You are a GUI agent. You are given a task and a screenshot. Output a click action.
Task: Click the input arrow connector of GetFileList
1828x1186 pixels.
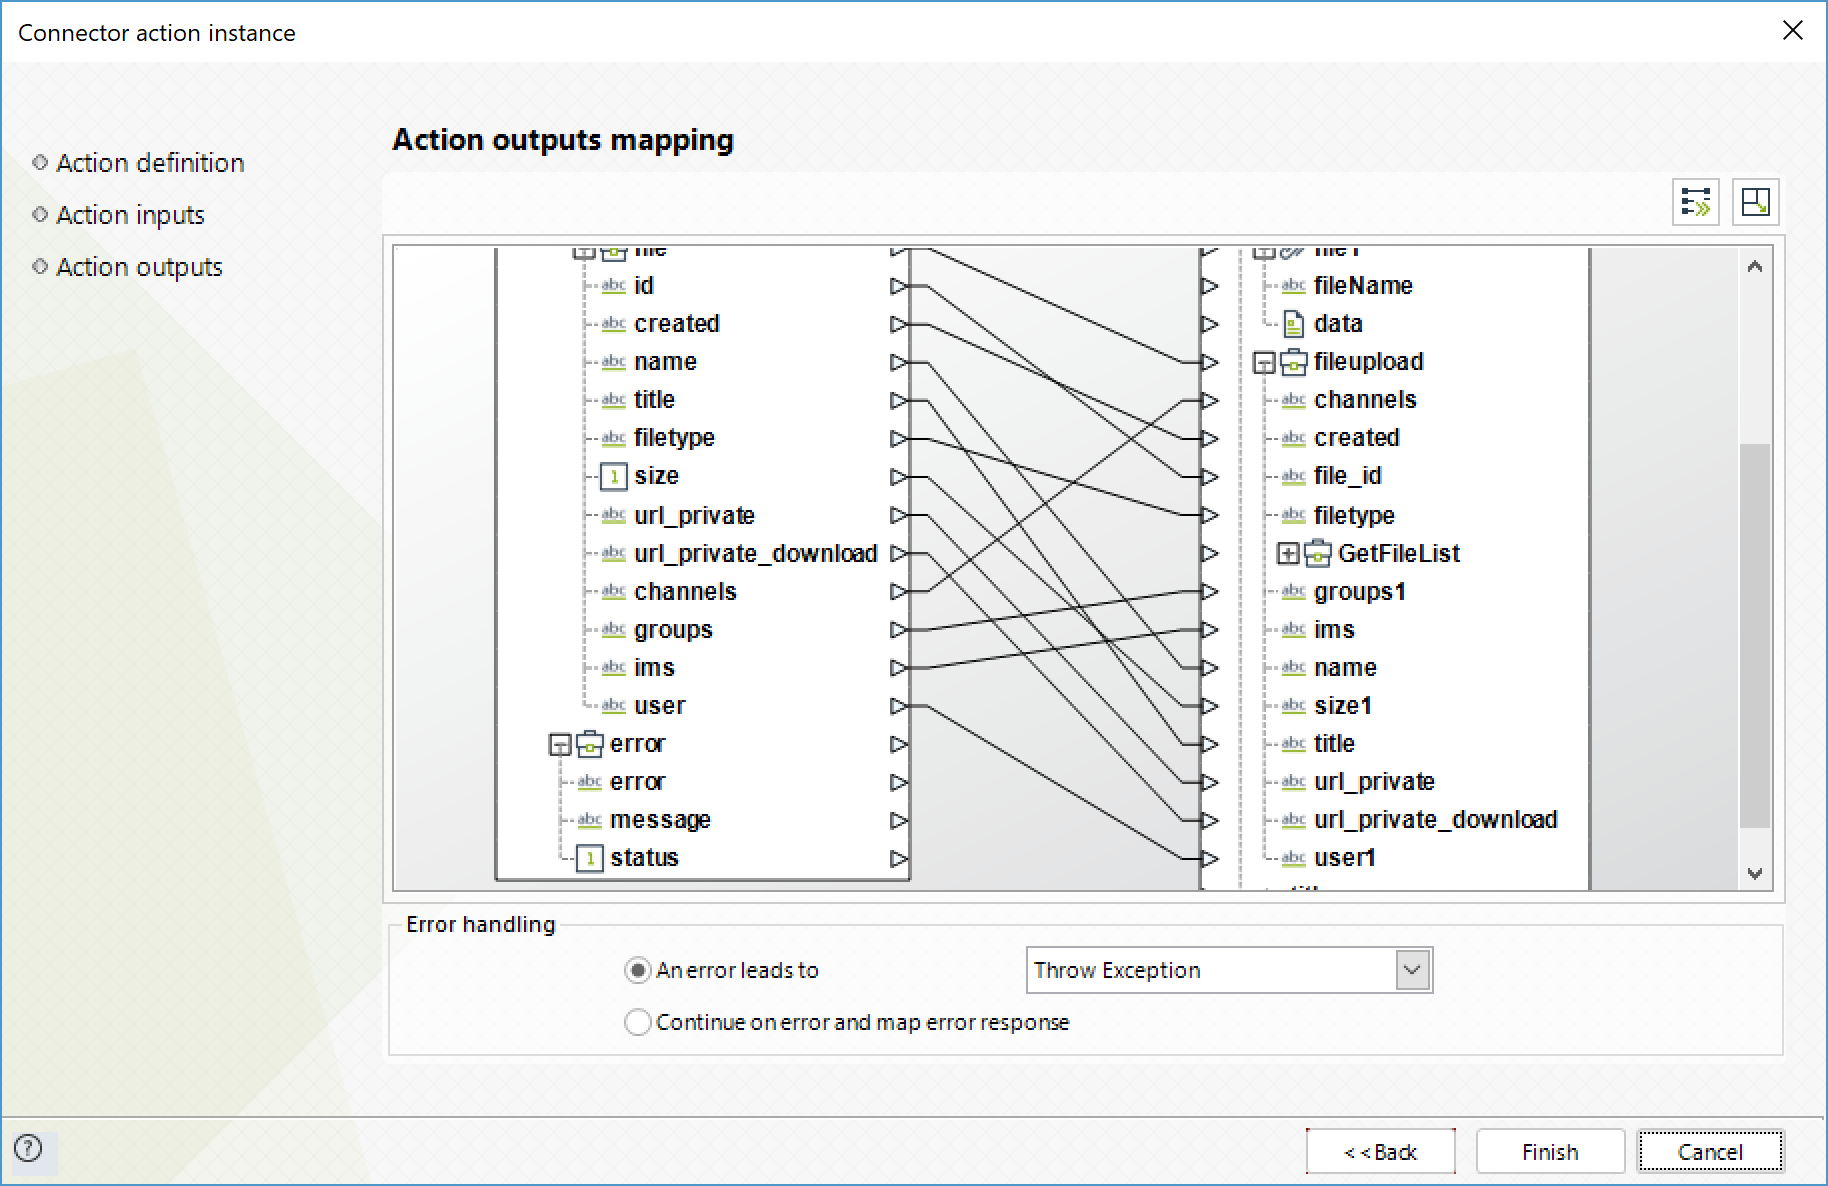tap(1209, 553)
